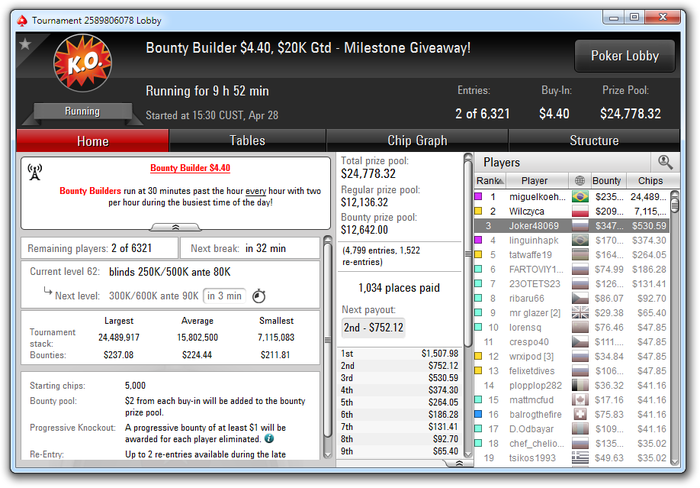This screenshot has width=700, height=488.
Task: Click the blue color tag for balrogthefire
Action: coord(478,414)
